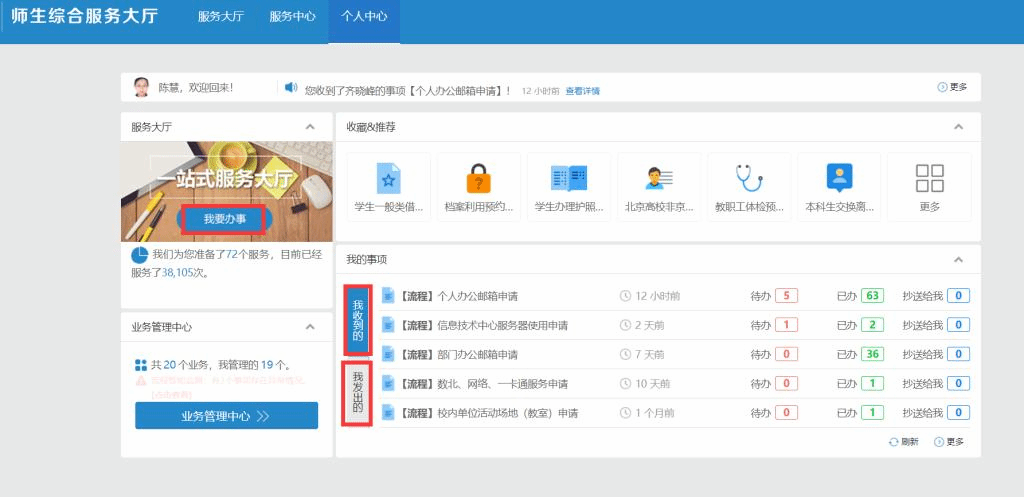This screenshot has height=497, width=1024.
Task: Open the 学生办理护照 book icon
Action: tap(569, 178)
